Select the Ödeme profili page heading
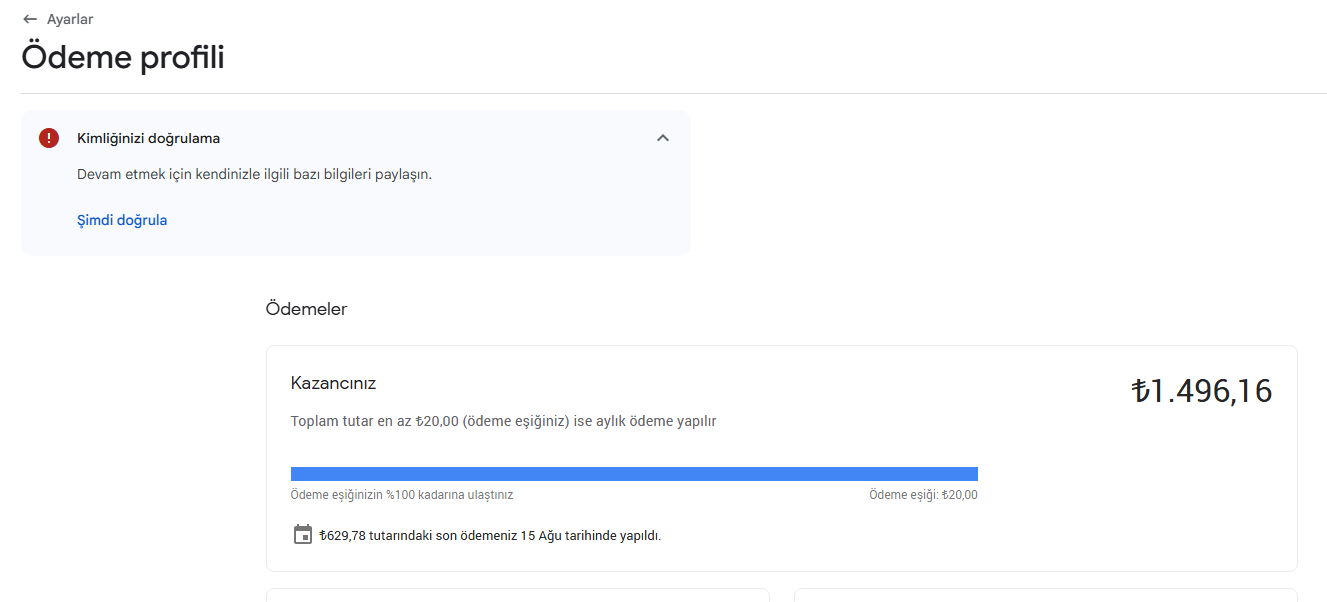 coord(123,57)
